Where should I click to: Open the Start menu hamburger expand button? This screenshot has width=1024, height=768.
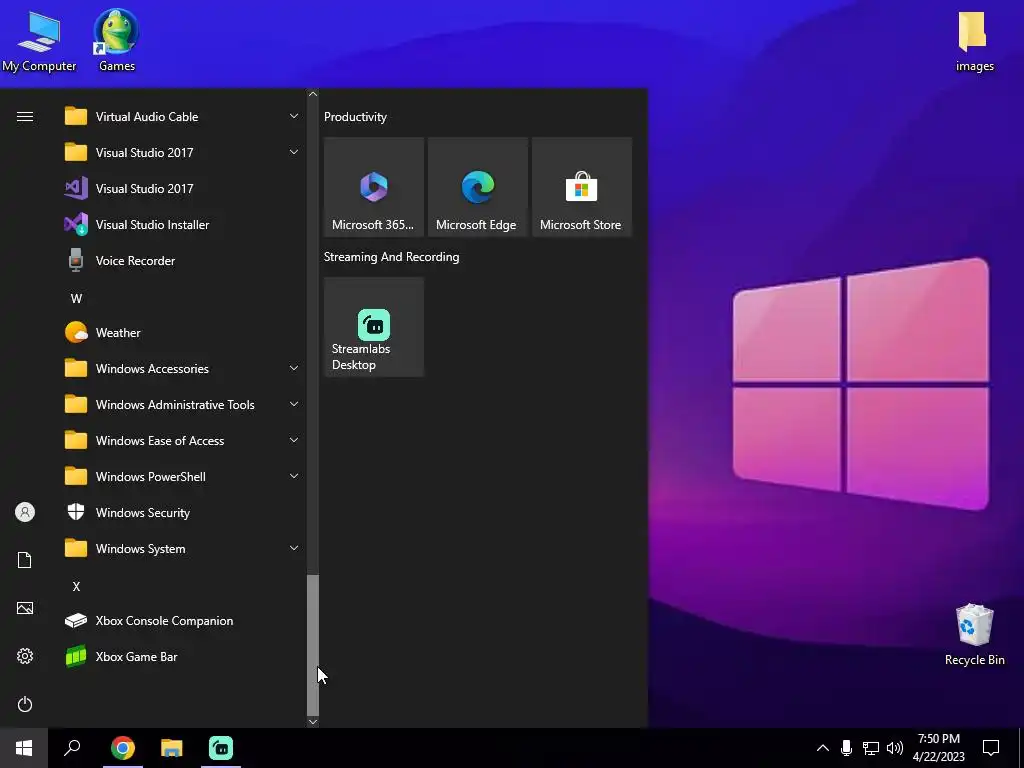pyautogui.click(x=25, y=117)
